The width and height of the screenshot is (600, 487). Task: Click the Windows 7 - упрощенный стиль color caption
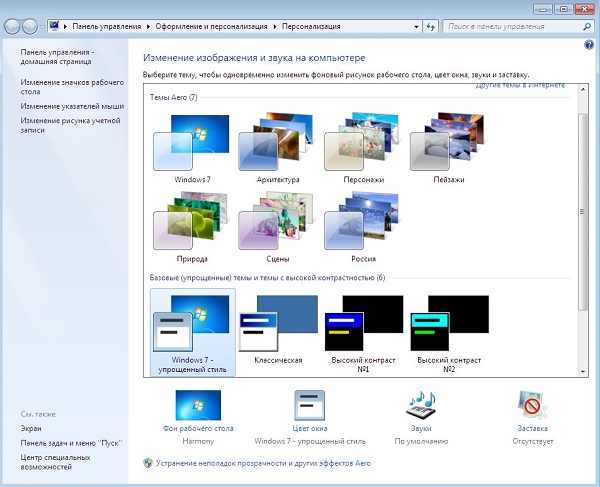click(x=310, y=441)
